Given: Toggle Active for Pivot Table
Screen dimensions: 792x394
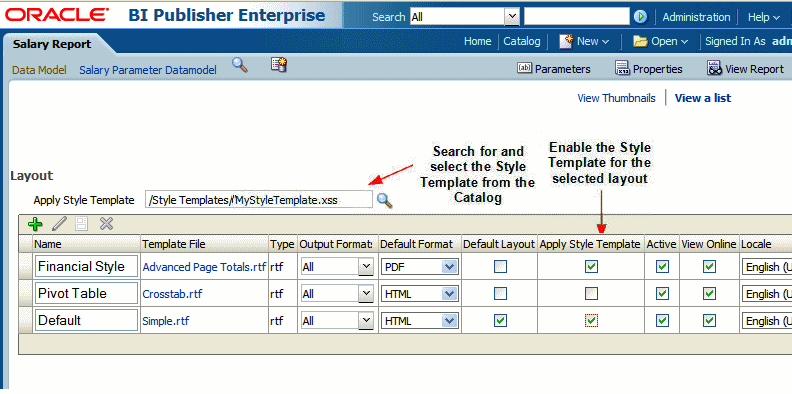Looking at the screenshot, I should click(662, 293).
